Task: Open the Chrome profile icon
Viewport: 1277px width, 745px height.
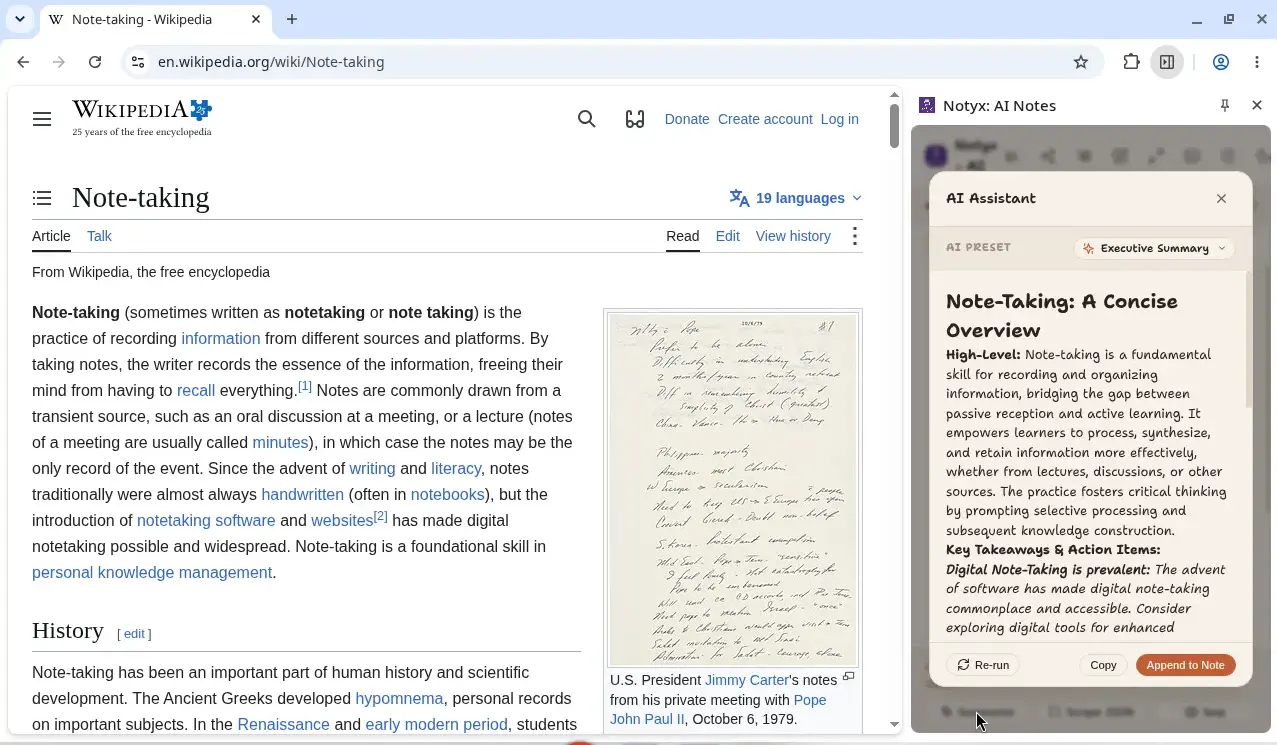Action: pos(1221,62)
